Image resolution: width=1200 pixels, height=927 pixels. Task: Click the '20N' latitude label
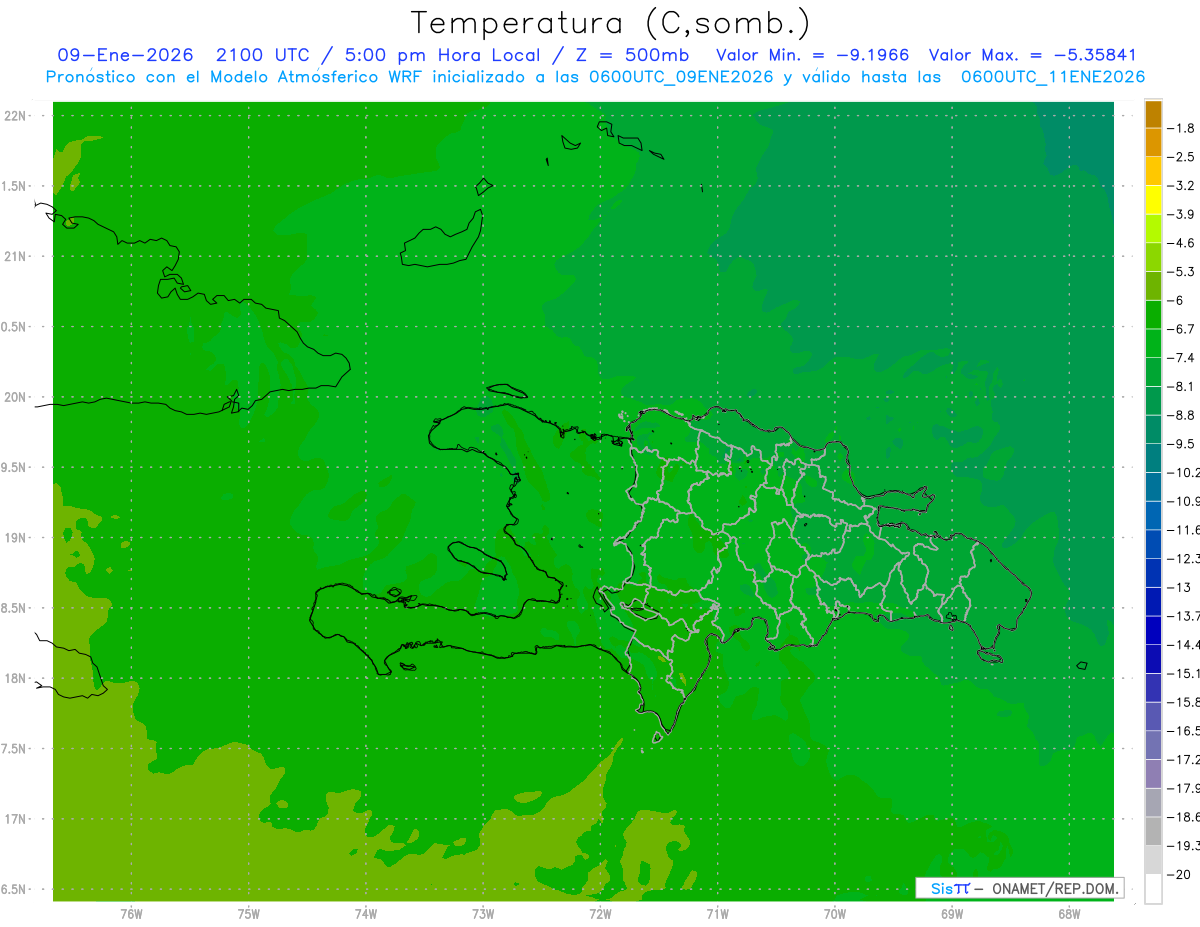click(x=14, y=397)
